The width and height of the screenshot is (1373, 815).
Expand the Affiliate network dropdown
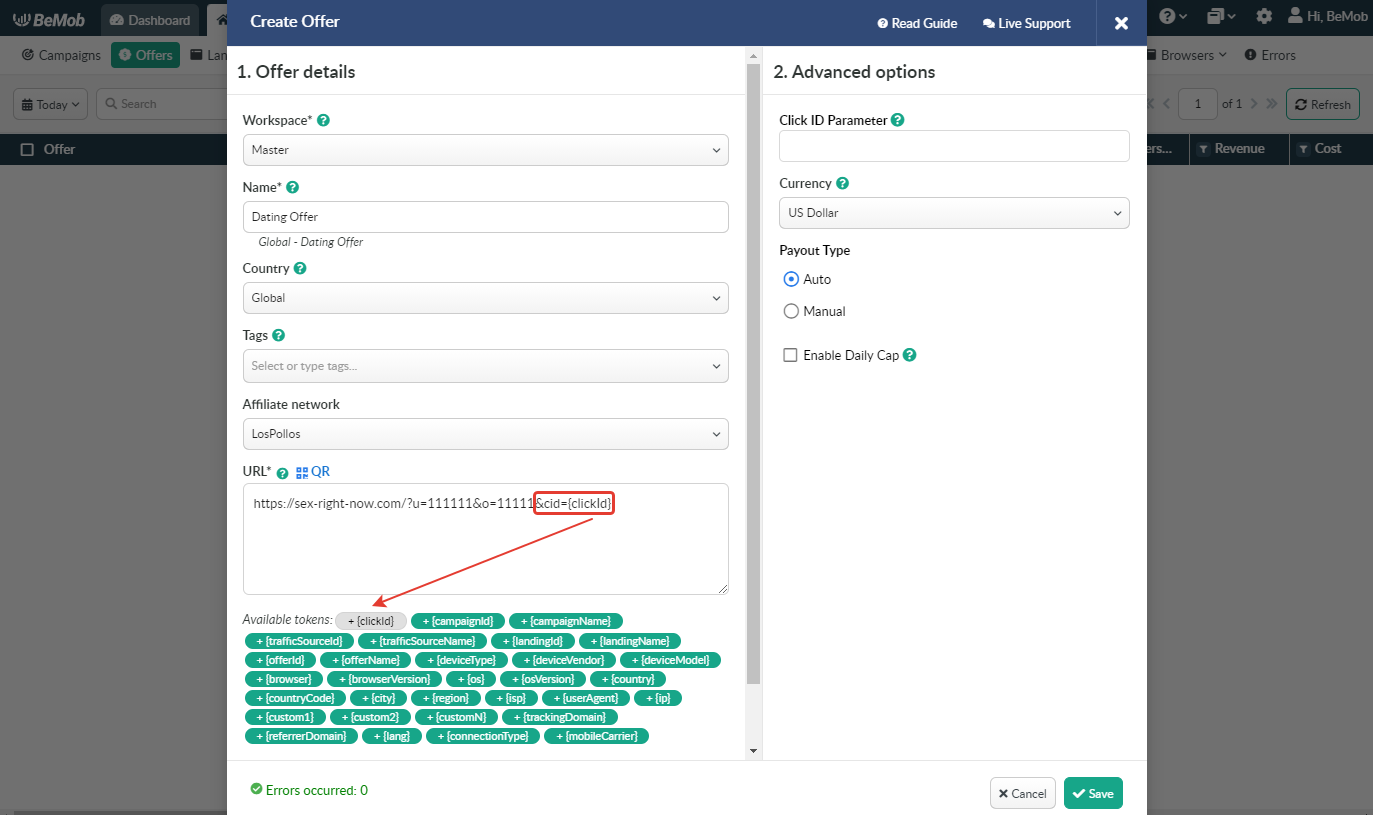[485, 434]
